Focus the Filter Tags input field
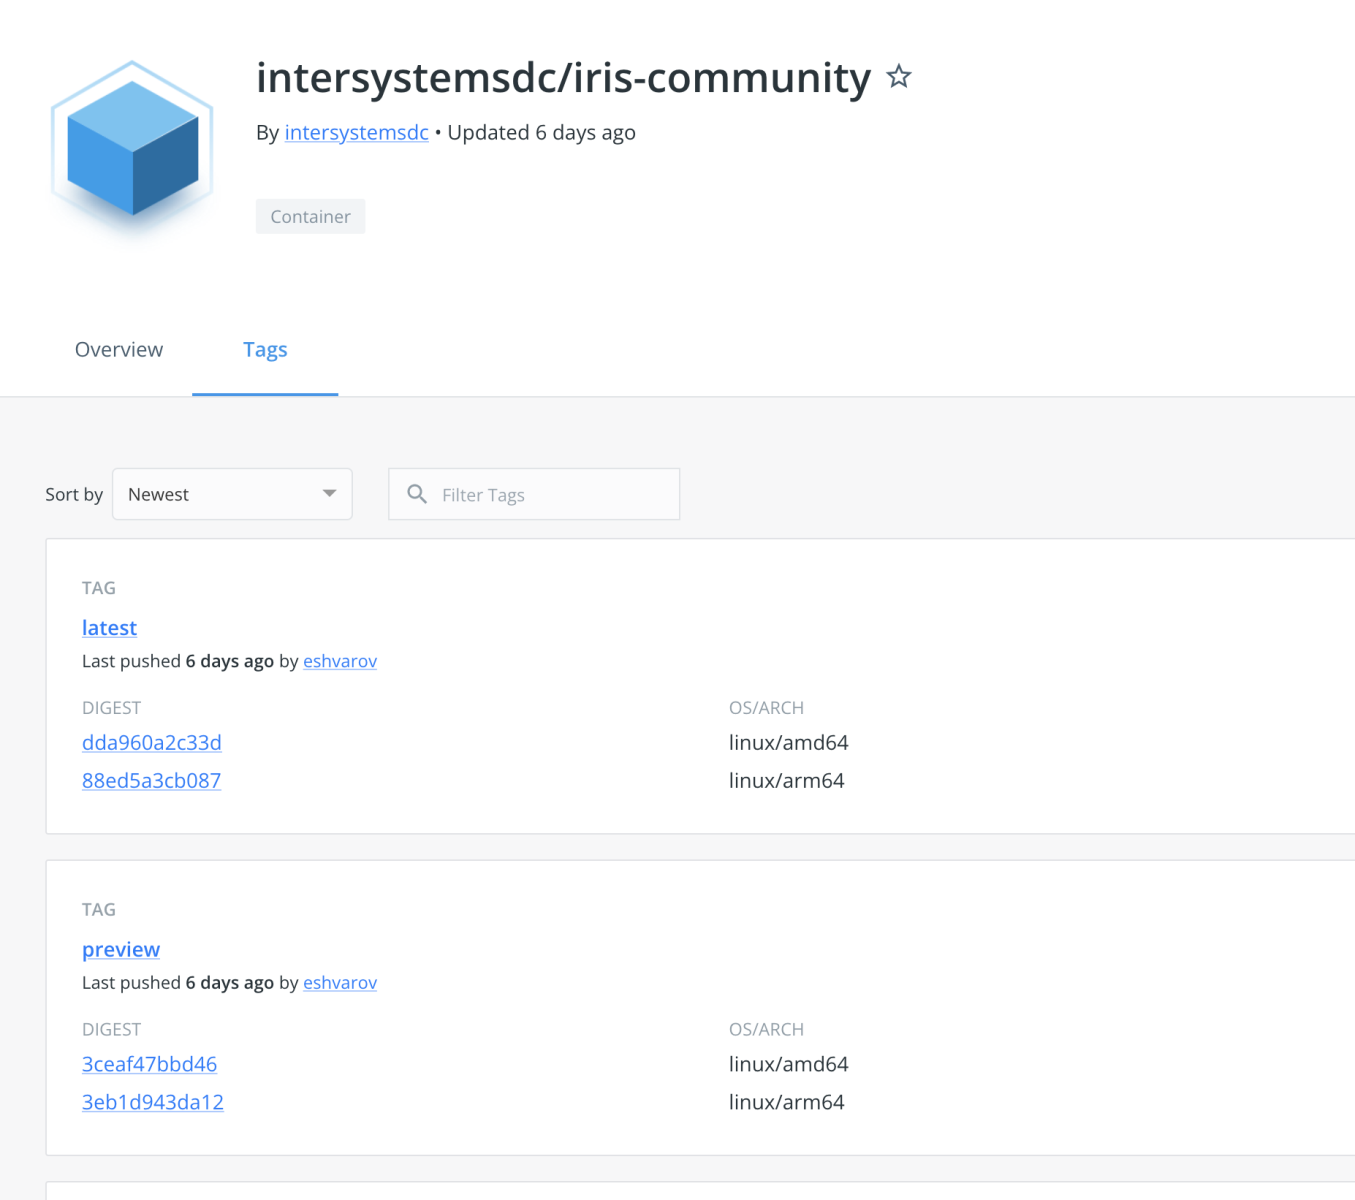 pos(534,494)
